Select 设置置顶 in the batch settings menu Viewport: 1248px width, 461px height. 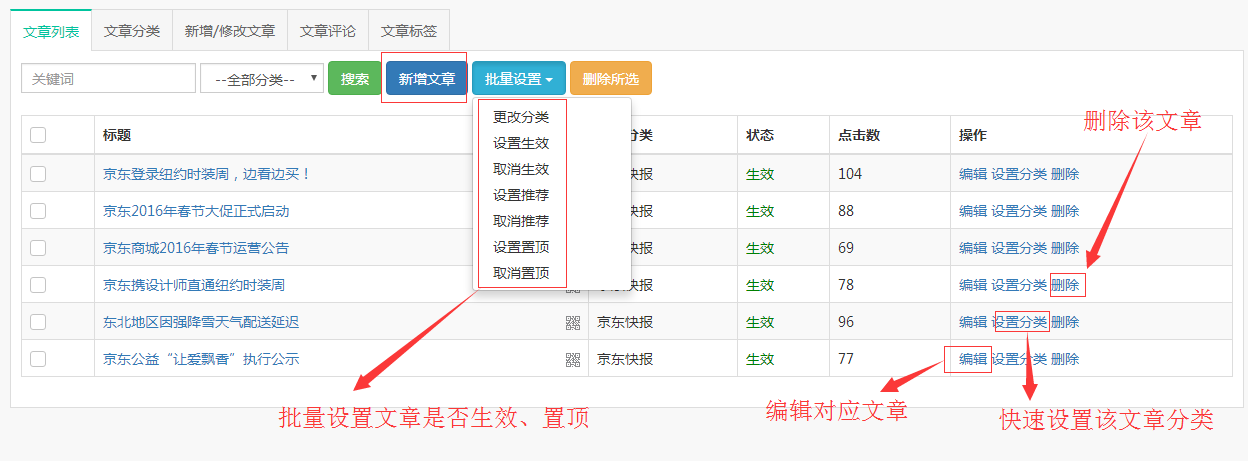click(521, 247)
